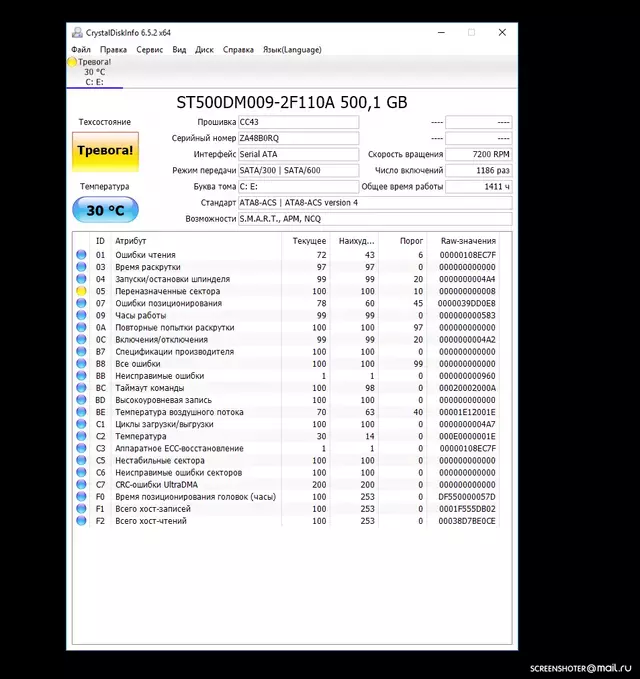
Task: Click the blue status icon for BC Таймаут команды
Action: click(81, 388)
